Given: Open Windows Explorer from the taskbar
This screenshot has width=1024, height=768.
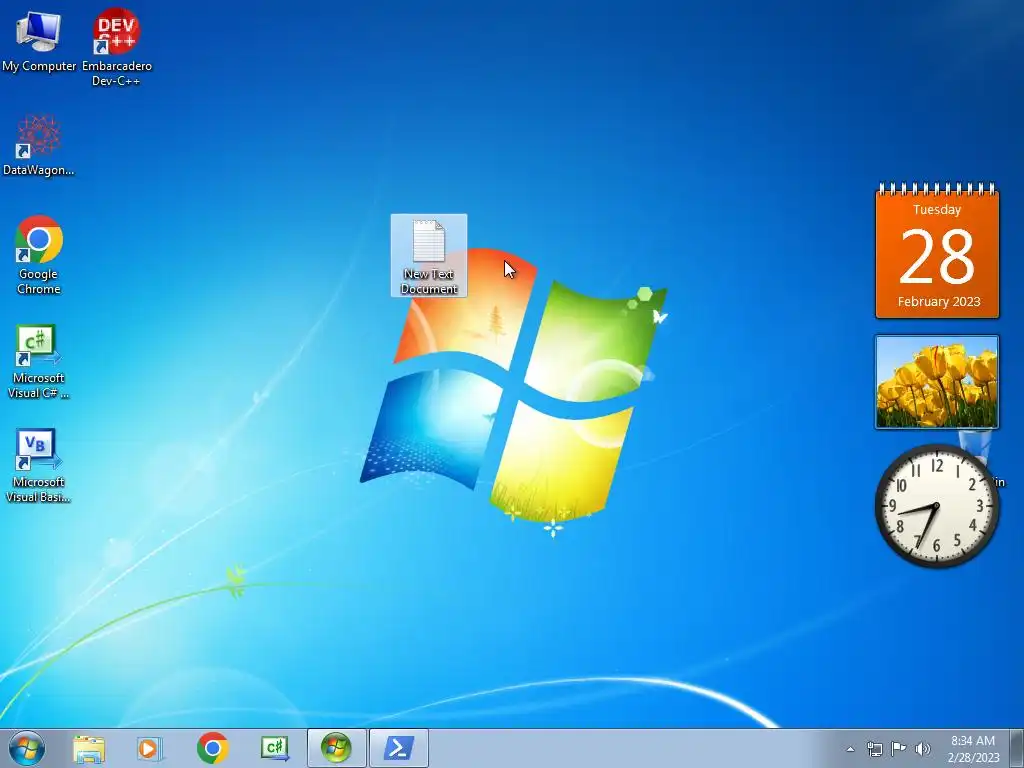Looking at the screenshot, I should click(89, 748).
